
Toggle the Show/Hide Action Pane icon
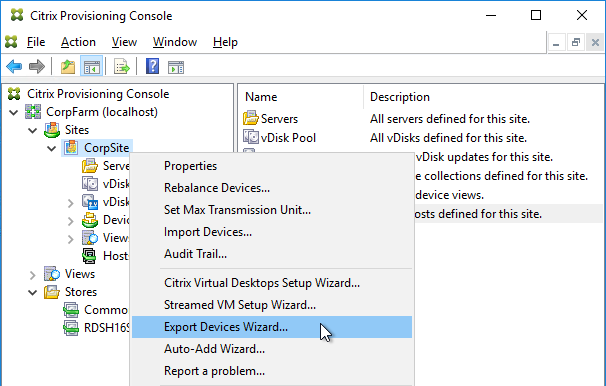coord(176,67)
